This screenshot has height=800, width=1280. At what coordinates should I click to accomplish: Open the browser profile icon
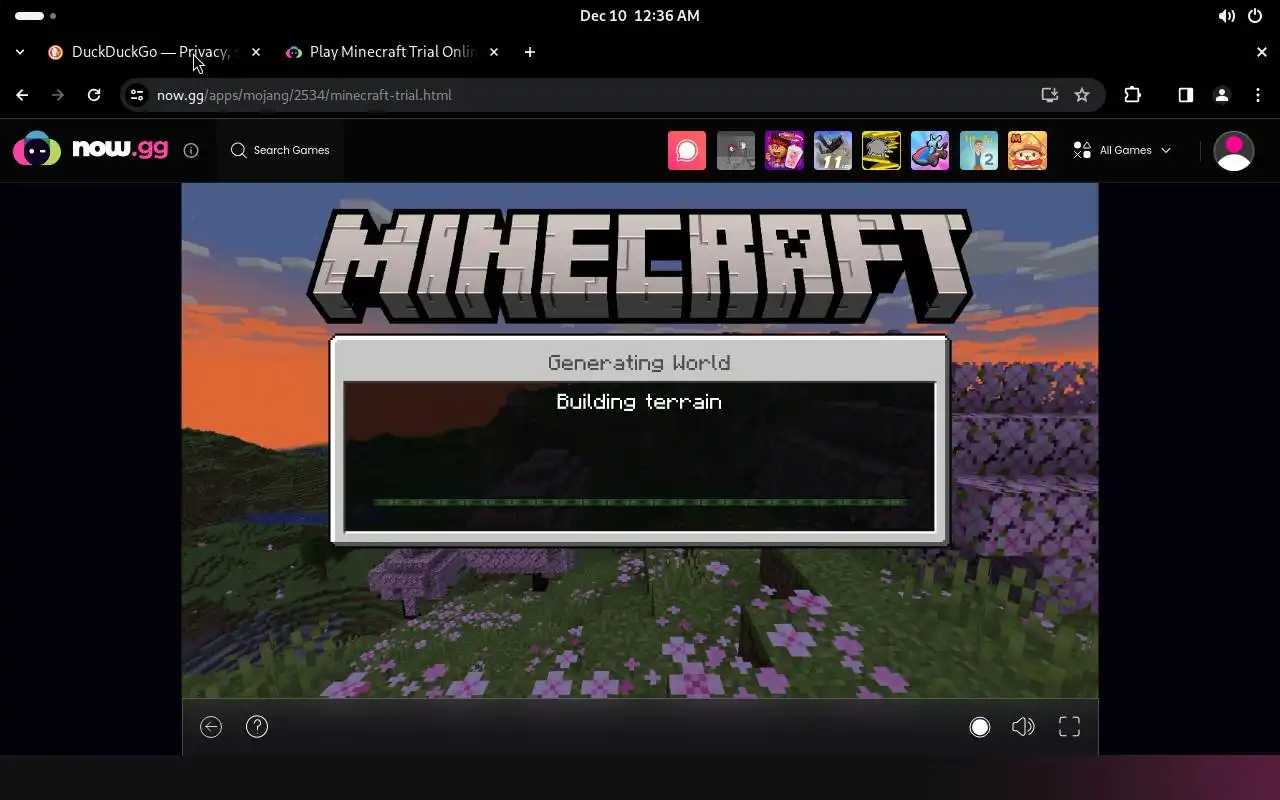click(1221, 95)
